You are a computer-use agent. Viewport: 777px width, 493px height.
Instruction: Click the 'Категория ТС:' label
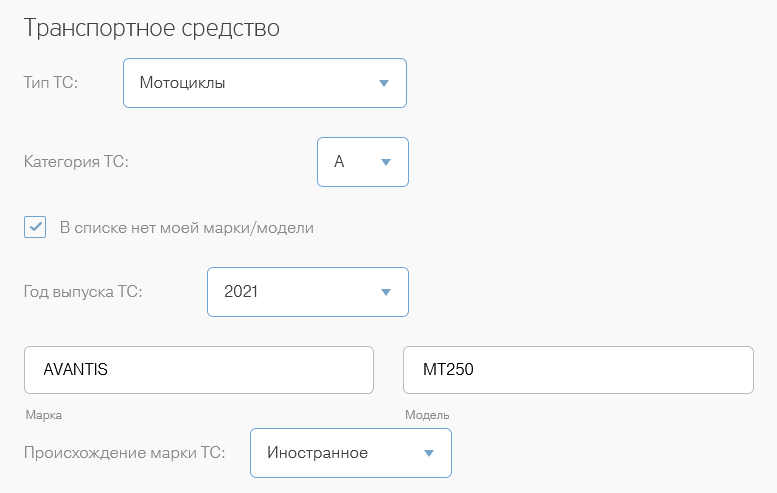pyautogui.click(x=76, y=162)
